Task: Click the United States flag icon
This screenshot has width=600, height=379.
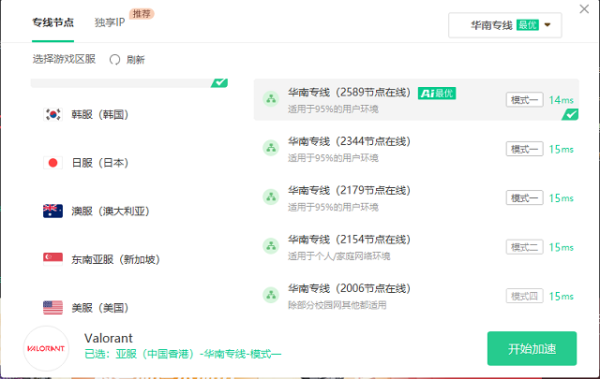Action: [53, 307]
